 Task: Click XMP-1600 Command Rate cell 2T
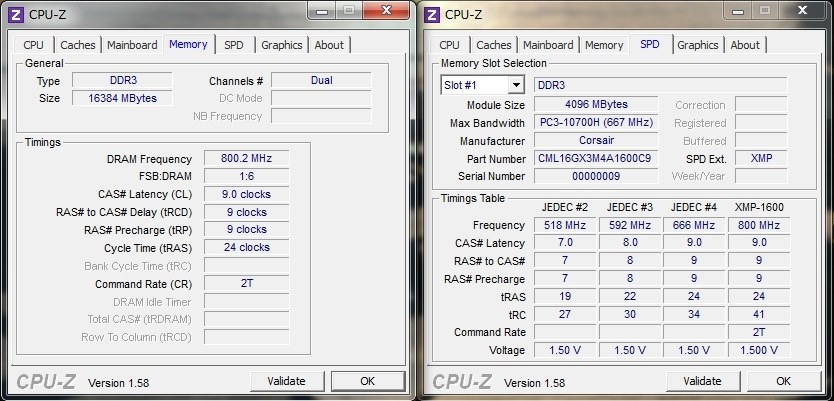pos(758,332)
